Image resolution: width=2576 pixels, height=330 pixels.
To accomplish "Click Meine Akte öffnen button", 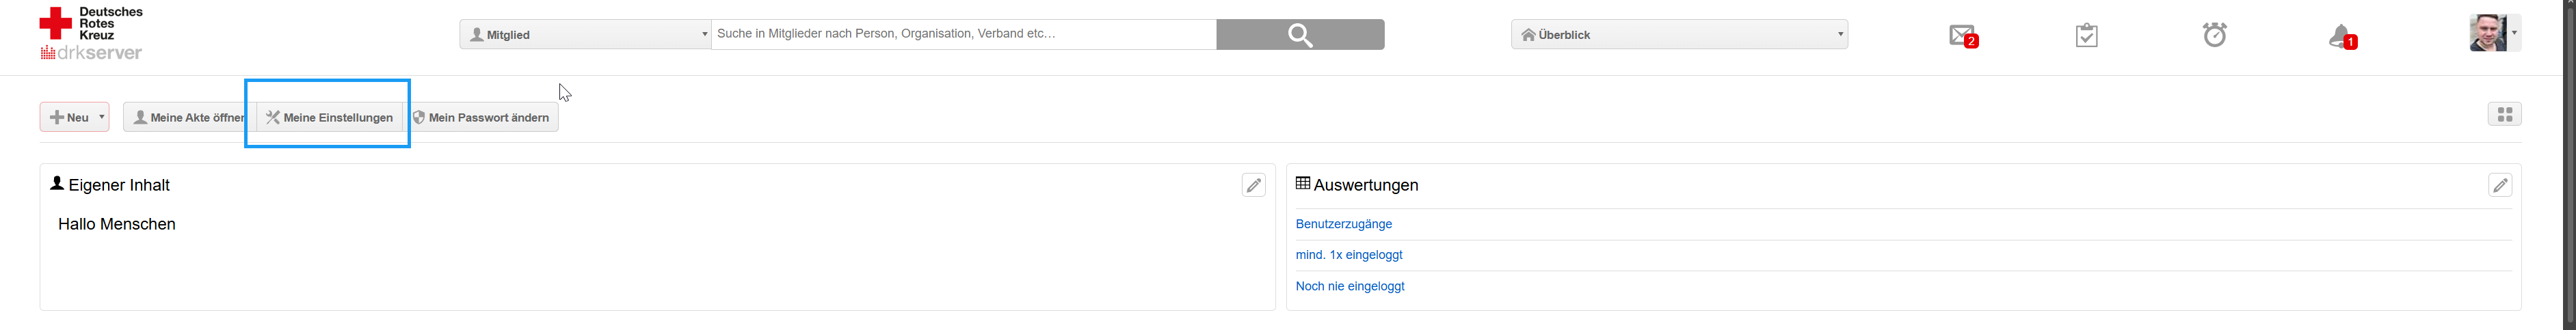I will pos(187,118).
